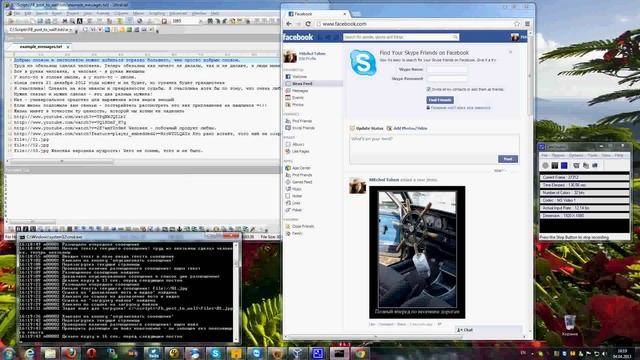Reload the Facebook page in Chrome

tap(308, 24)
